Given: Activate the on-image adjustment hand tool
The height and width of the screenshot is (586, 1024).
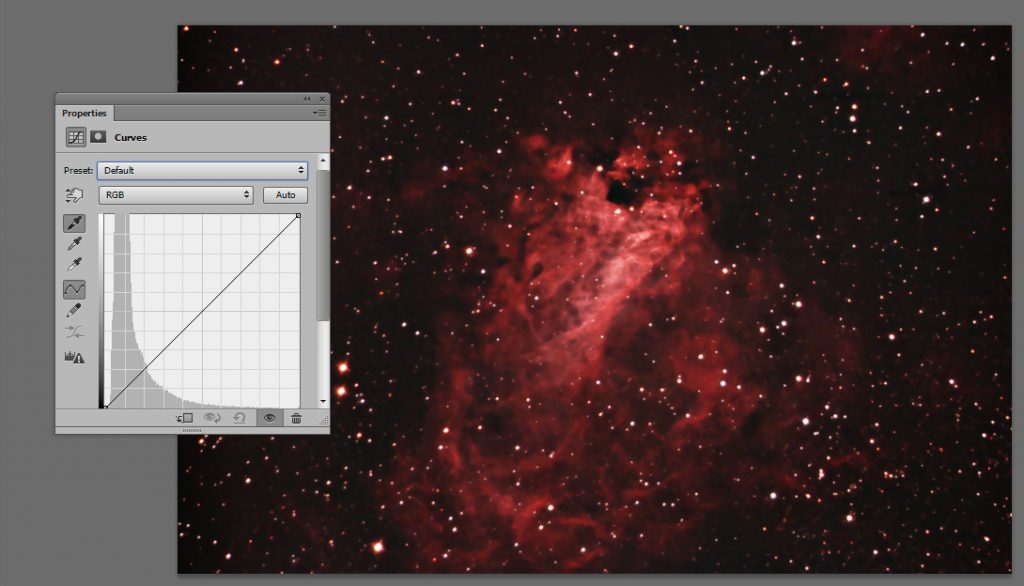Looking at the screenshot, I should [x=74, y=195].
